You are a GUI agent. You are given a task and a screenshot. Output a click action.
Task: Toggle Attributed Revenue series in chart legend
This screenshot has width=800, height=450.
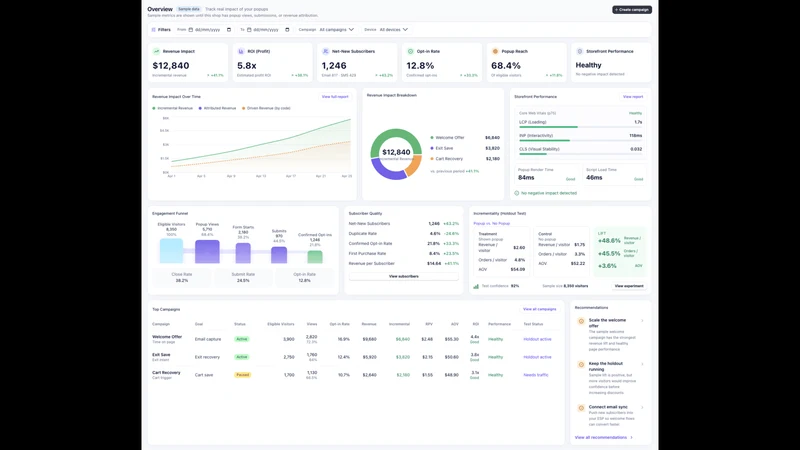[217, 108]
